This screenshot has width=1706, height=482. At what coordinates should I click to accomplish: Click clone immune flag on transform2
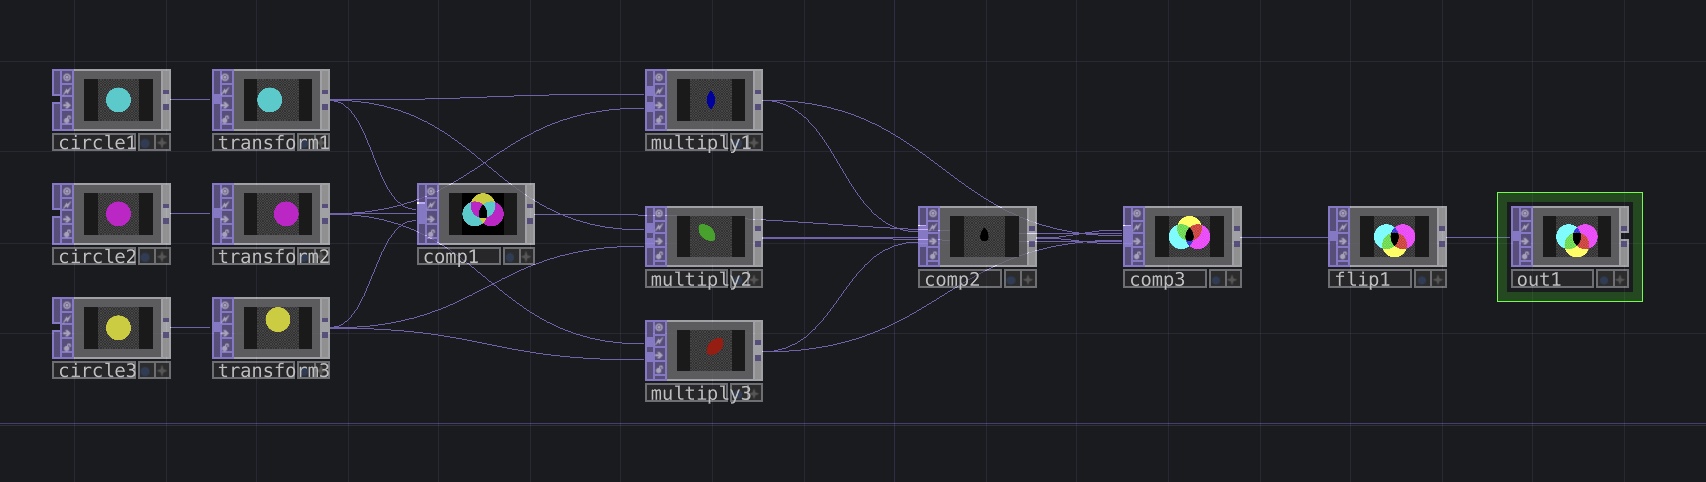click(227, 205)
